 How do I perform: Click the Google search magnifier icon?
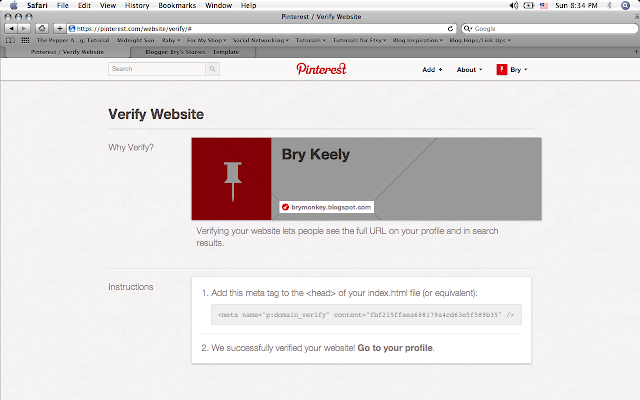click(467, 29)
